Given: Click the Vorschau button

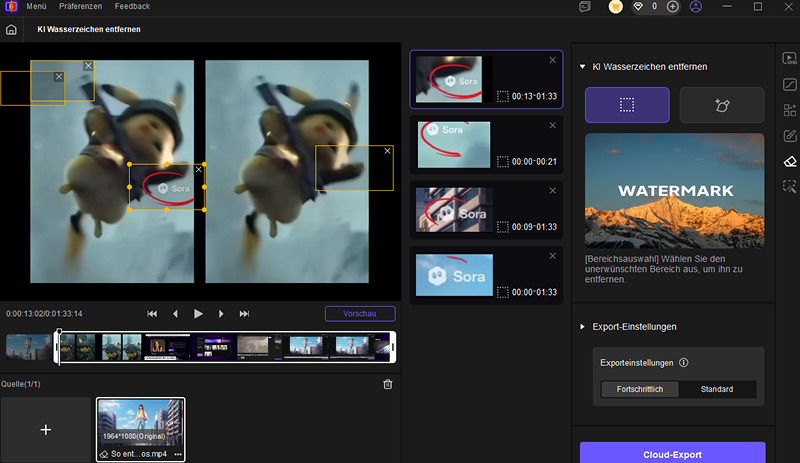Looking at the screenshot, I should (359, 313).
